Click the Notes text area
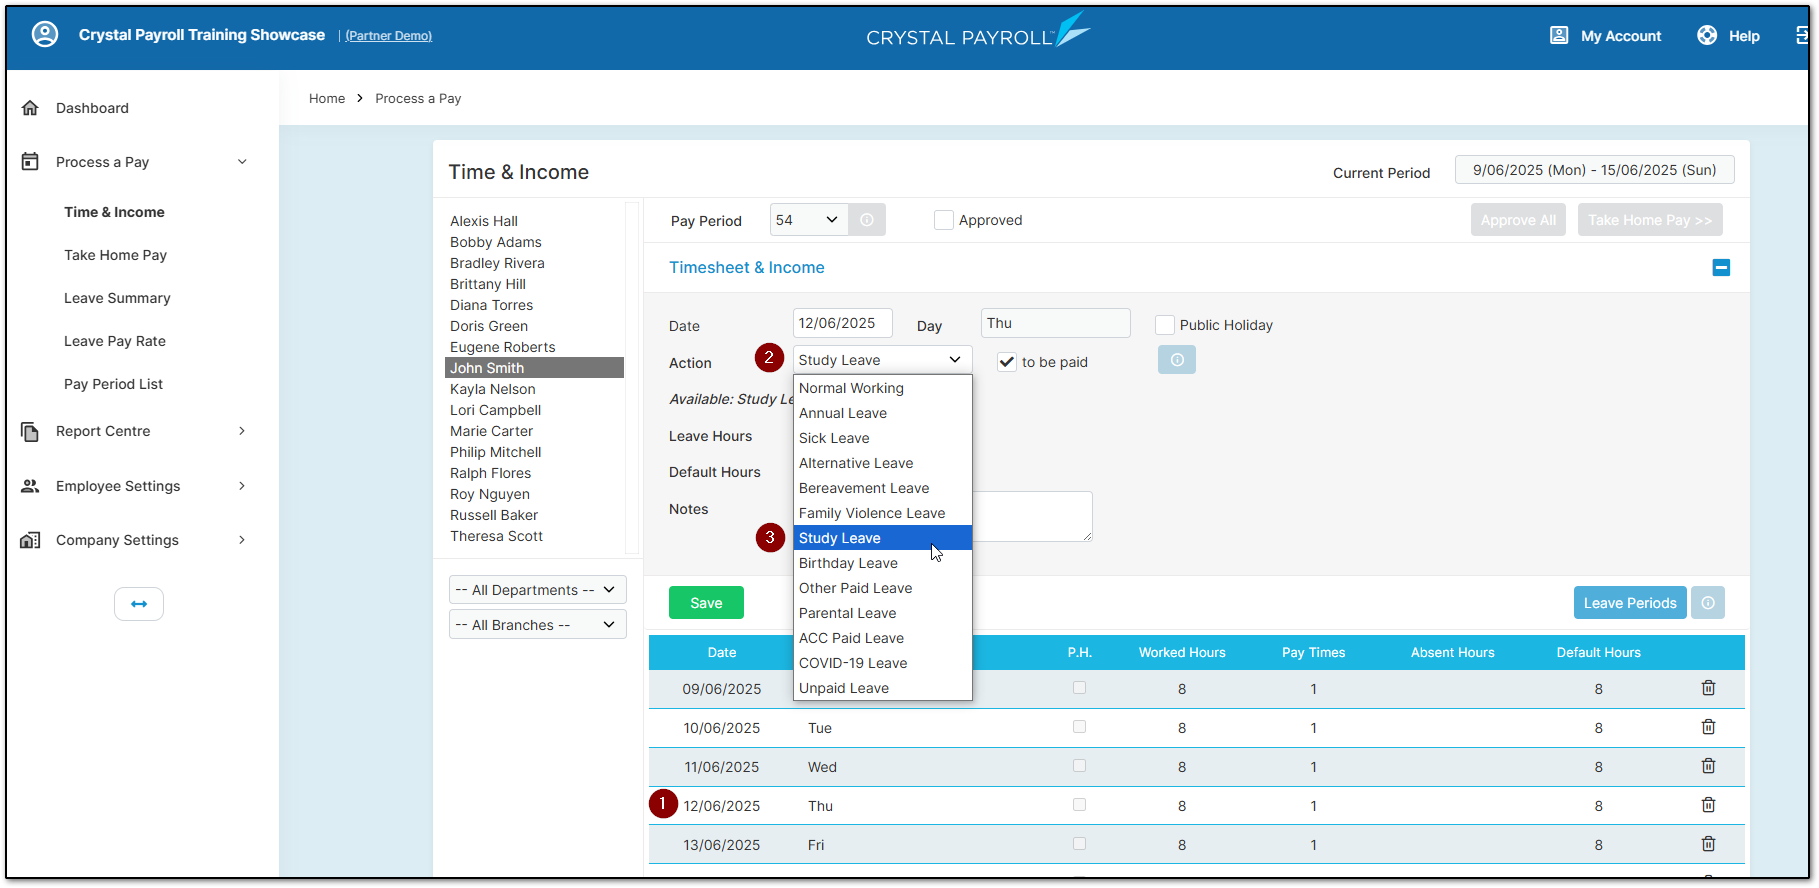1819x888 pixels. 1032,516
